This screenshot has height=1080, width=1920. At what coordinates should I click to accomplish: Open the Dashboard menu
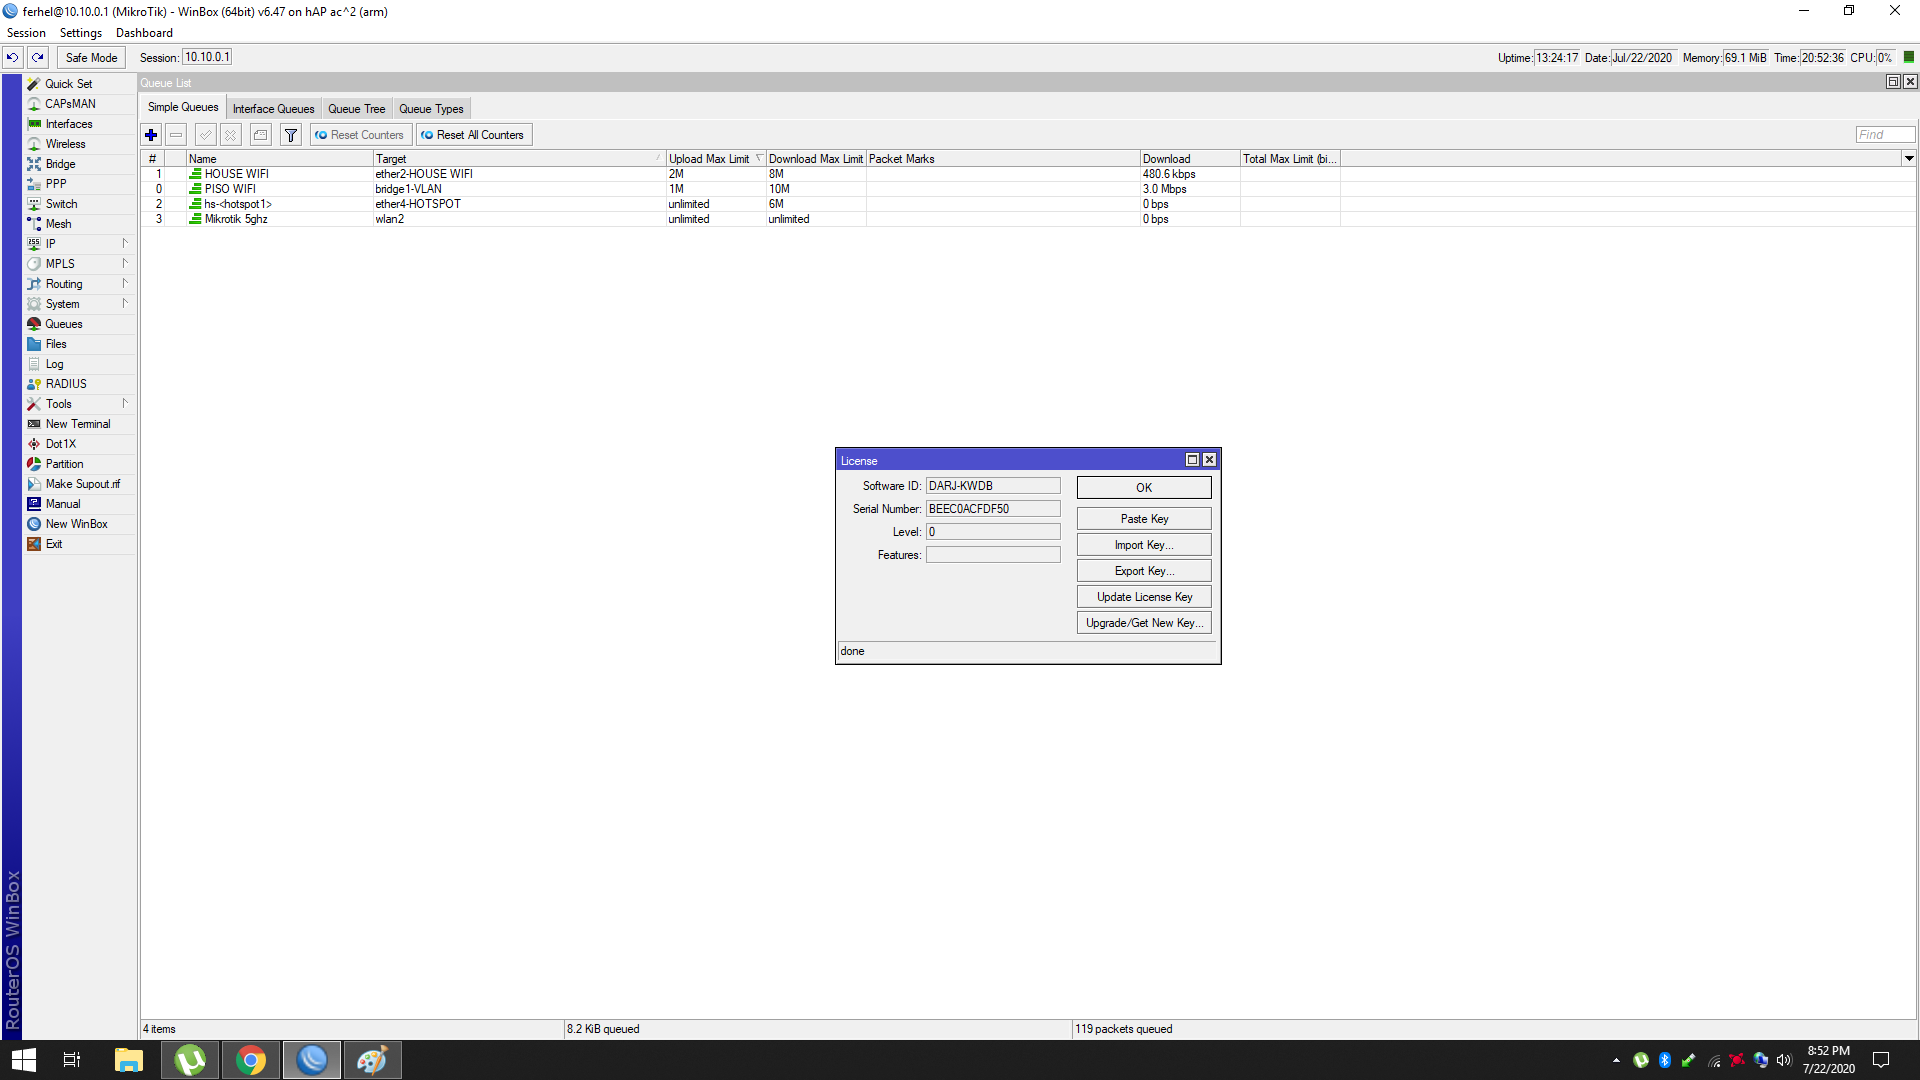tap(144, 33)
